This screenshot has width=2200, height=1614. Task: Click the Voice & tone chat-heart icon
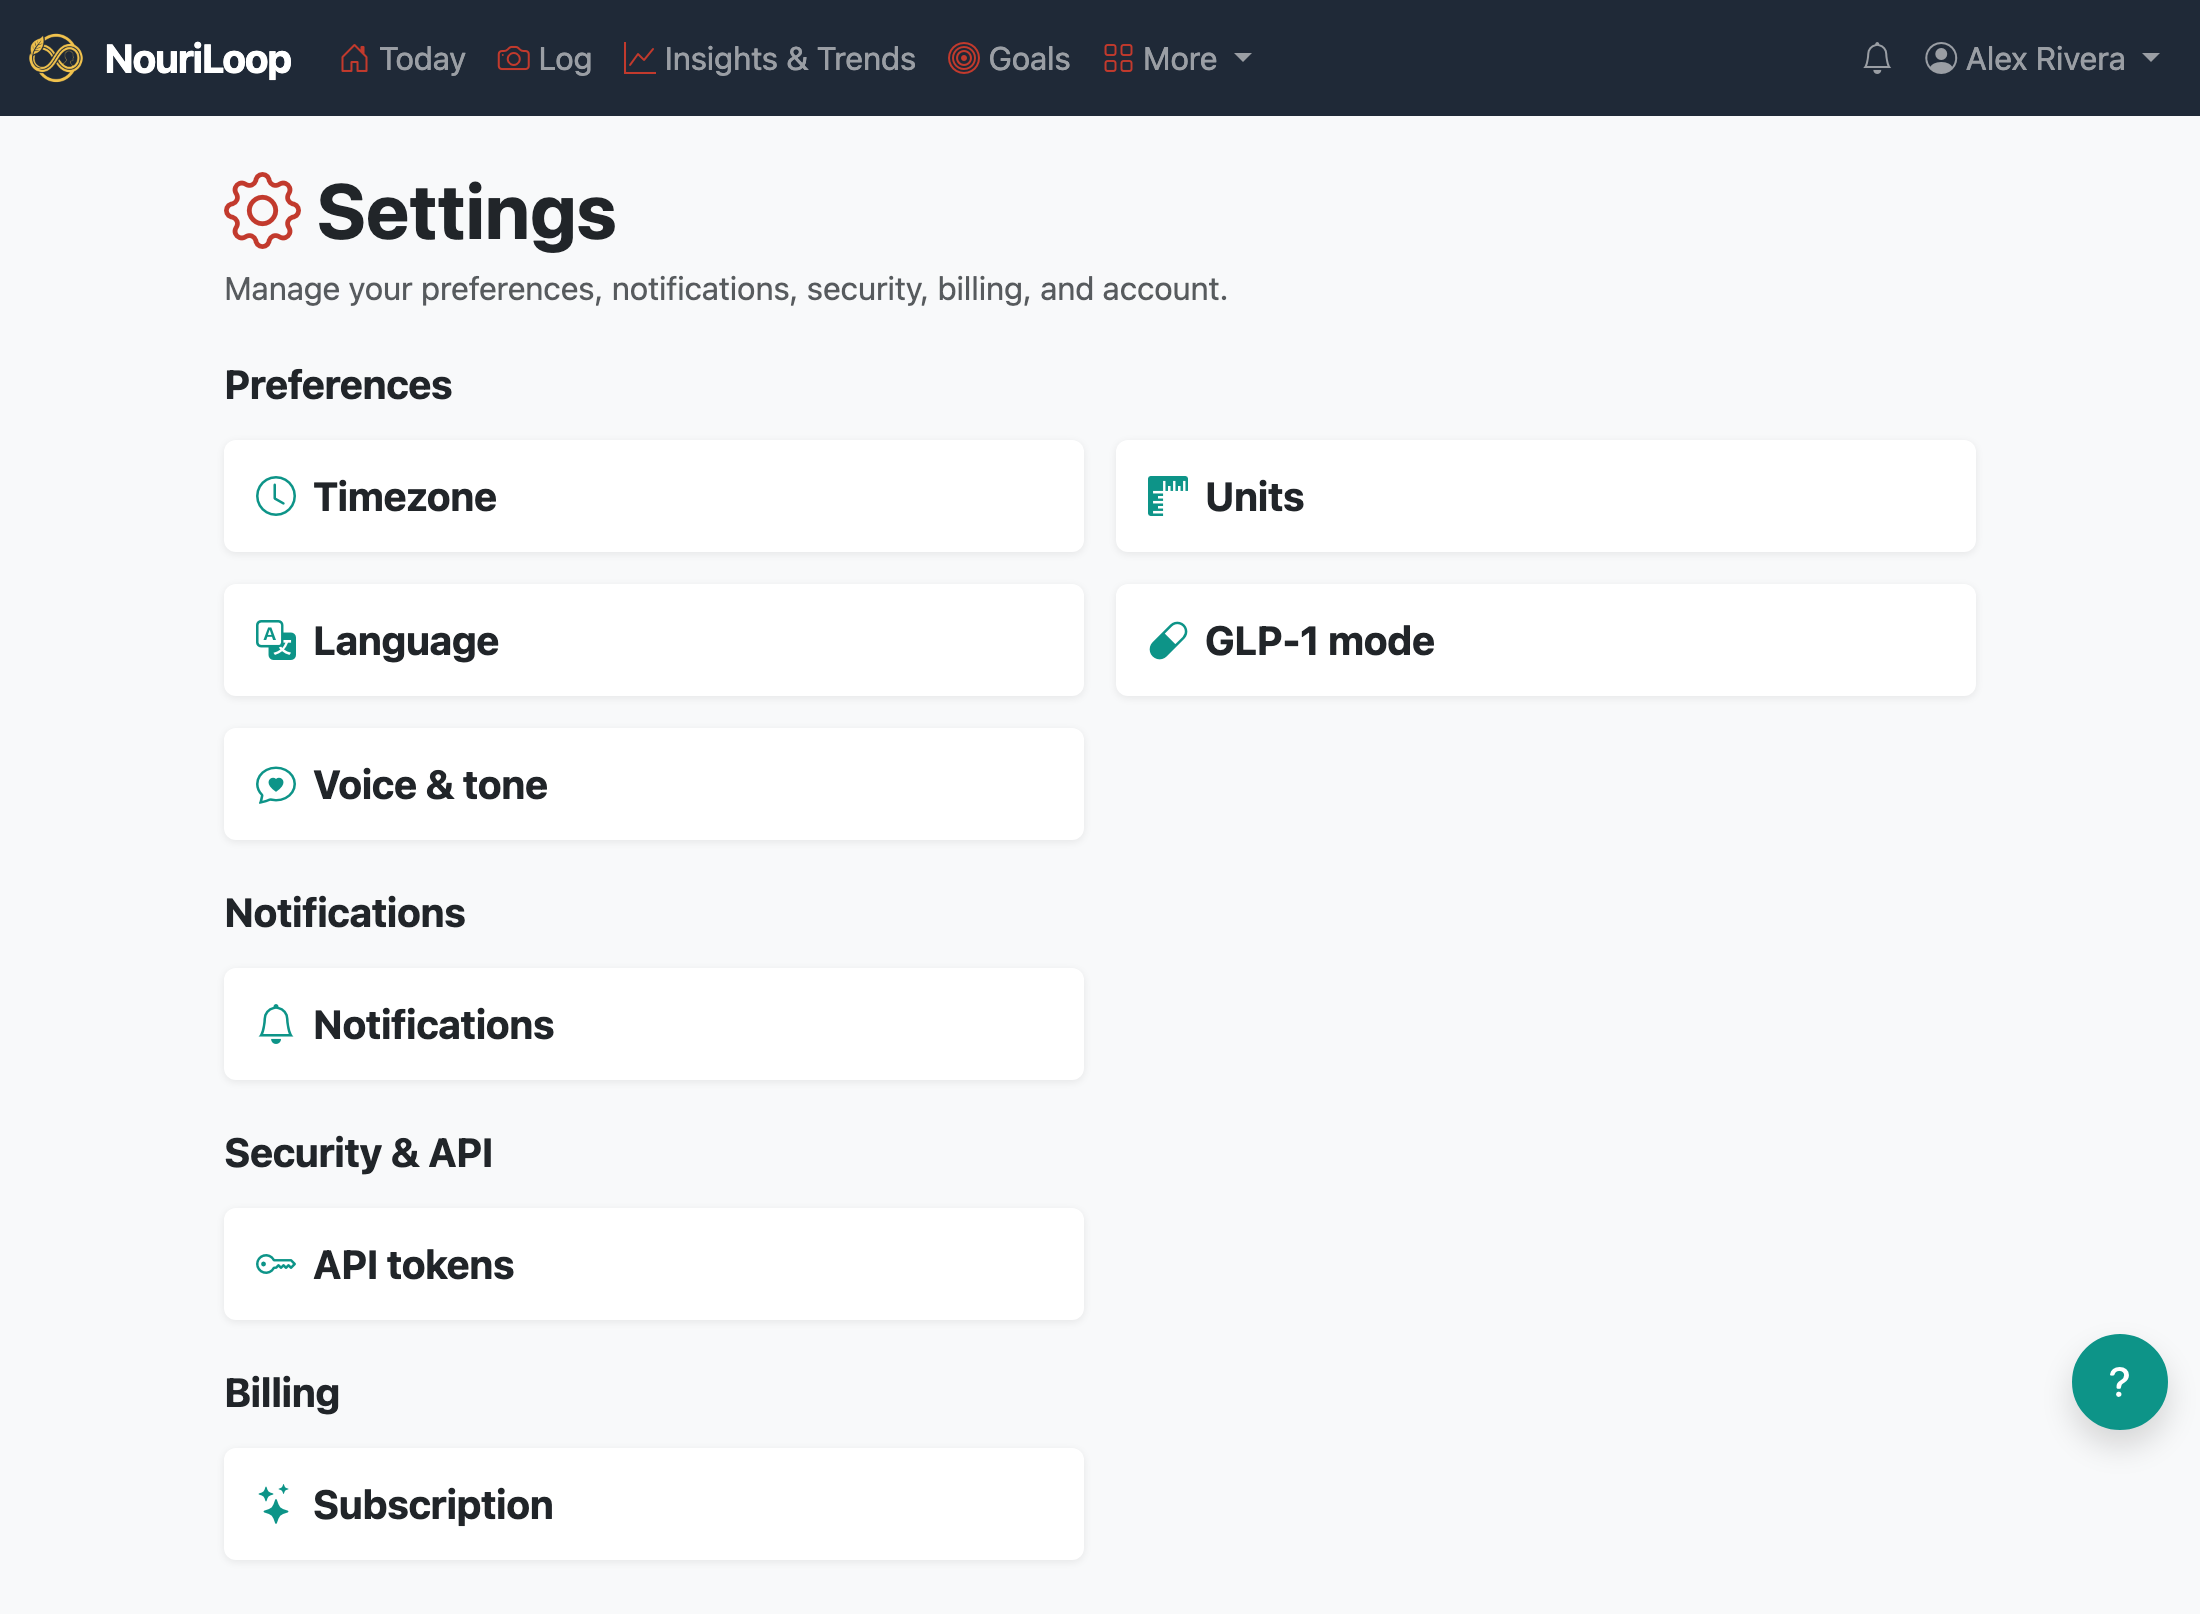[276, 785]
